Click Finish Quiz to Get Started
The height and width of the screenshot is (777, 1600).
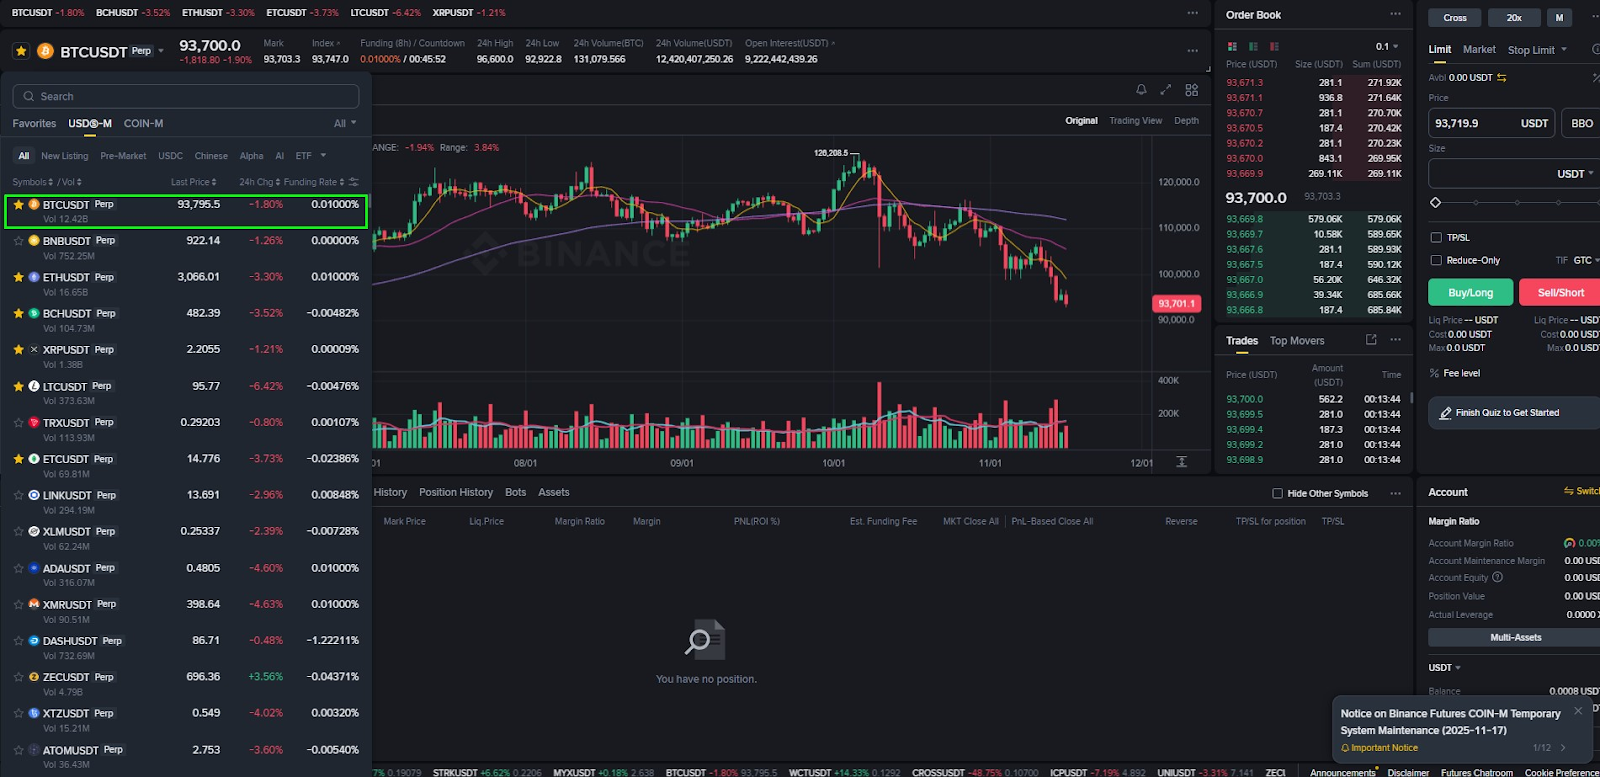point(1515,412)
